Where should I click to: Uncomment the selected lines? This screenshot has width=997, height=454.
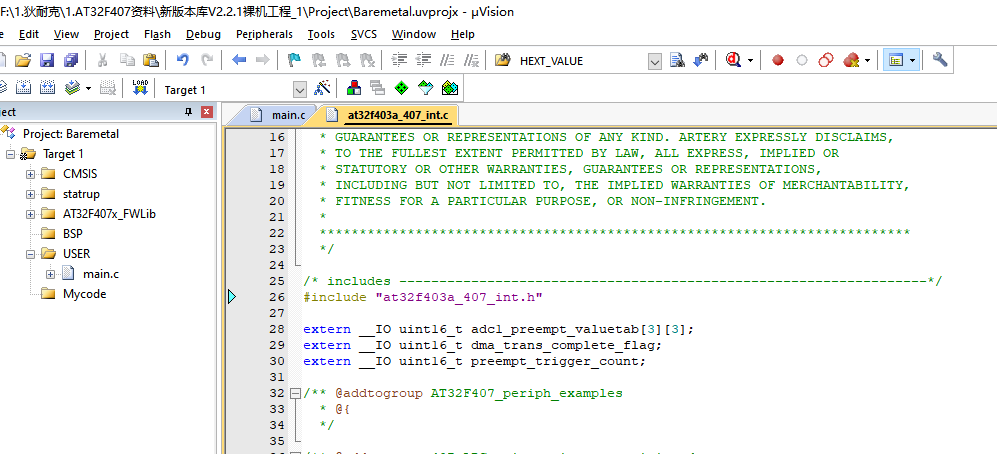471,60
